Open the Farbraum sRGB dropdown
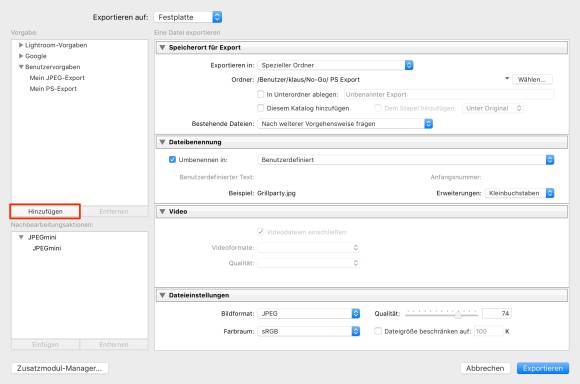The image size is (580, 384). [x=308, y=331]
